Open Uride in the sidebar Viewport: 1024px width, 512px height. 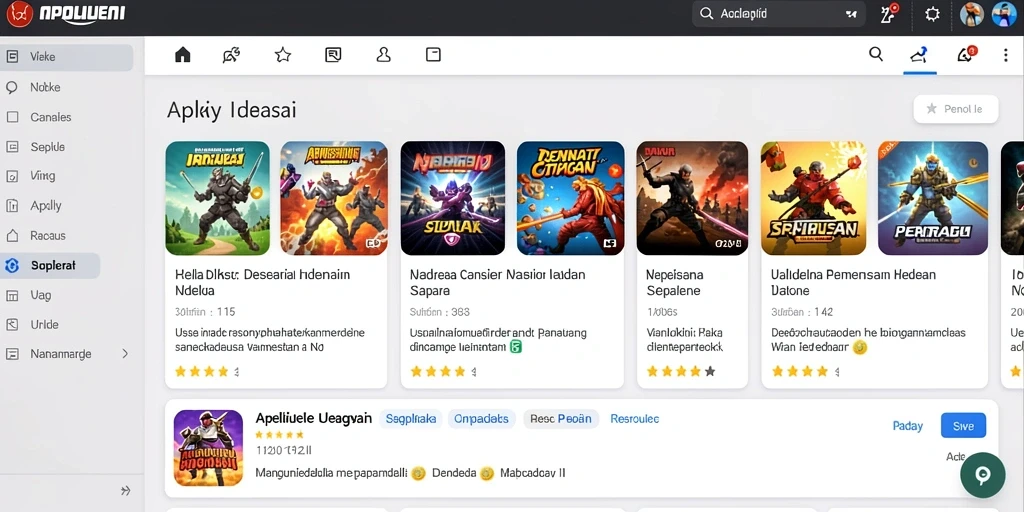44,325
